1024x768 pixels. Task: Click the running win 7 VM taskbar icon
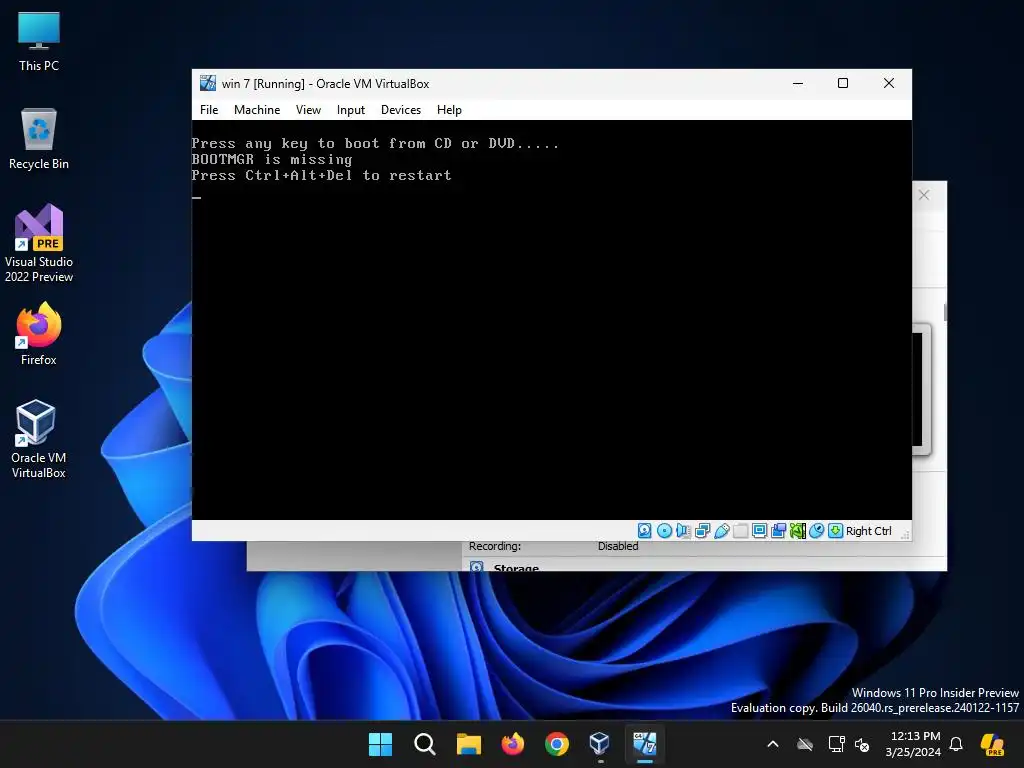tap(645, 744)
